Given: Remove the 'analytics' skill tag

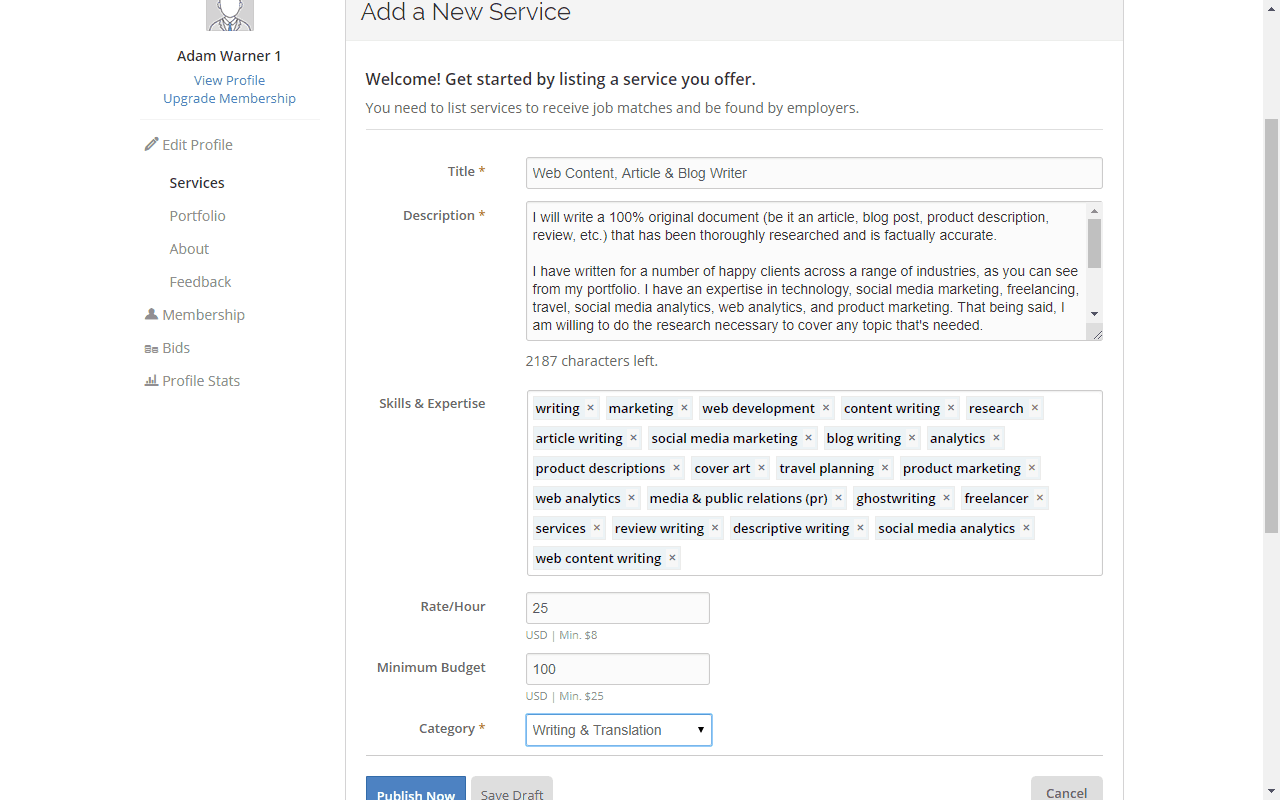Looking at the screenshot, I should pyautogui.click(x=996, y=438).
